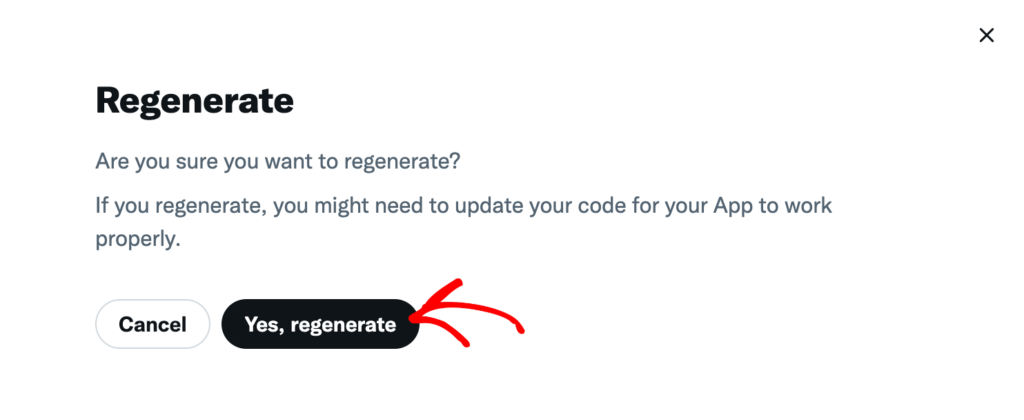This screenshot has height=420, width=1024.
Task: Select the white outlined Cancel button
Action: coord(153,324)
